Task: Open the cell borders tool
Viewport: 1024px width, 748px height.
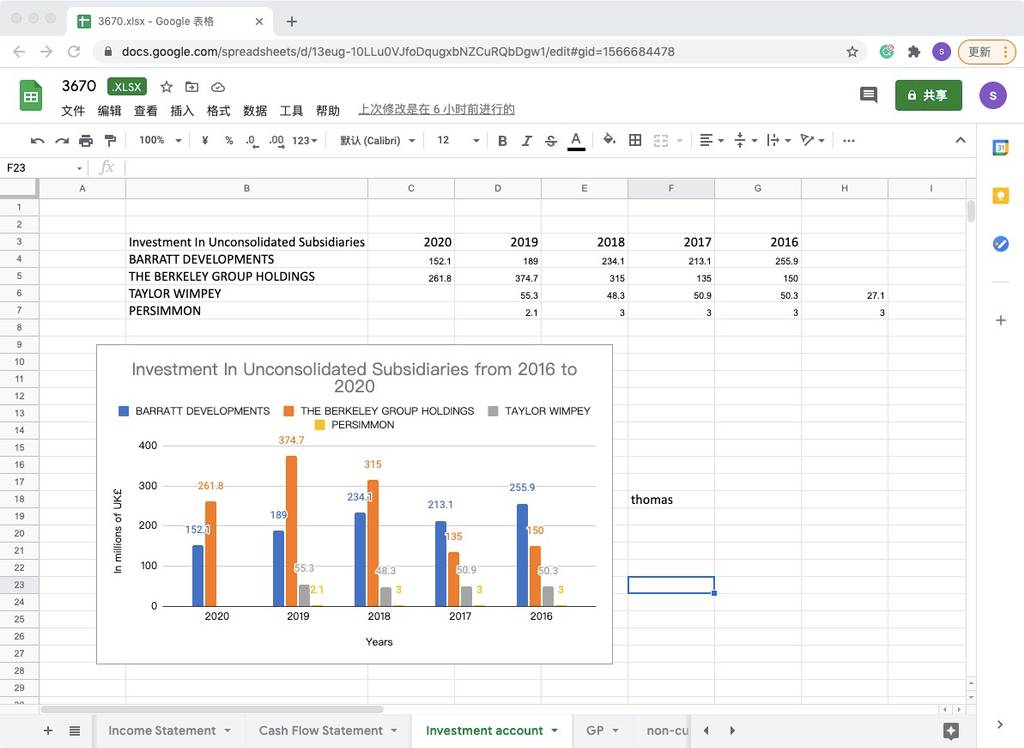Action: click(x=635, y=140)
